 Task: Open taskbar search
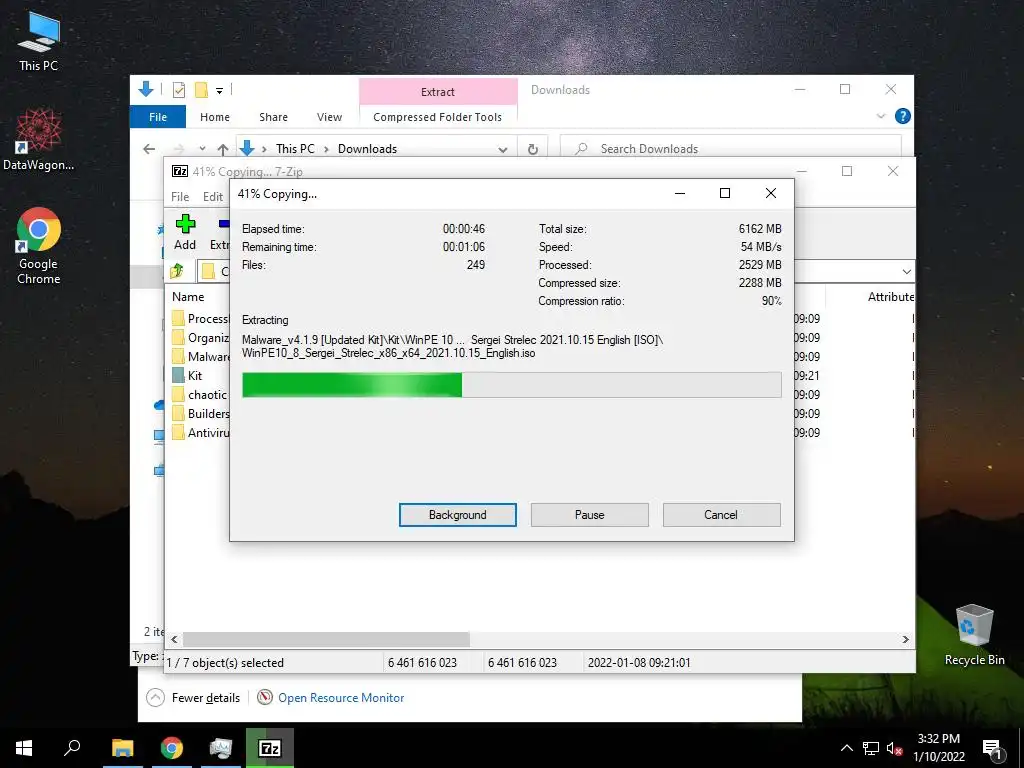[72, 748]
